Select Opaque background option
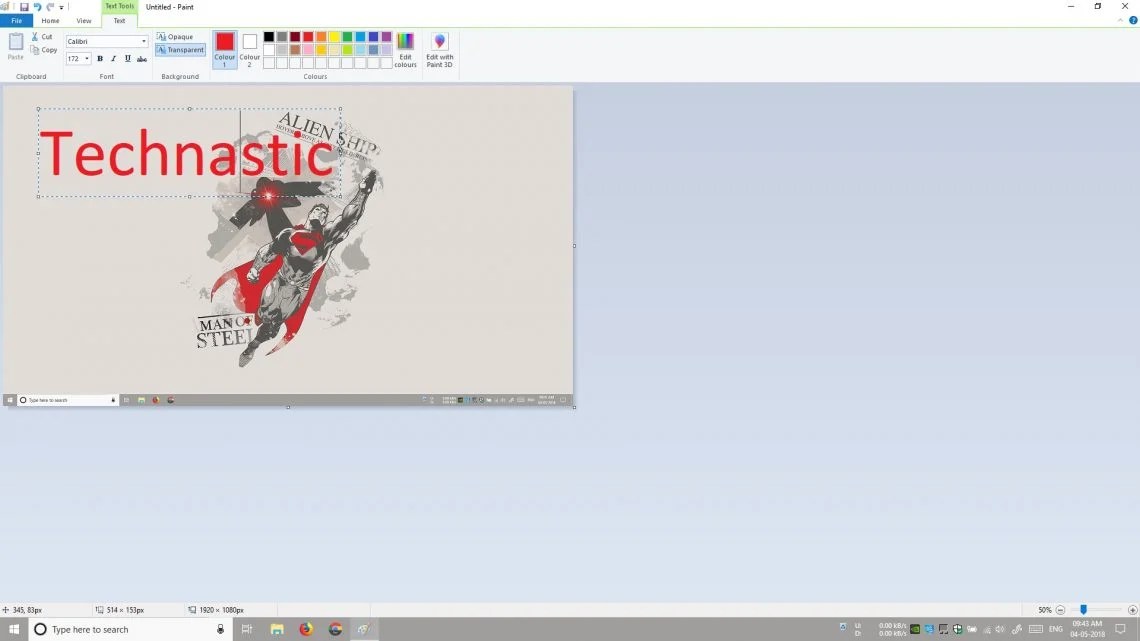The image size is (1140, 641). 175,36
